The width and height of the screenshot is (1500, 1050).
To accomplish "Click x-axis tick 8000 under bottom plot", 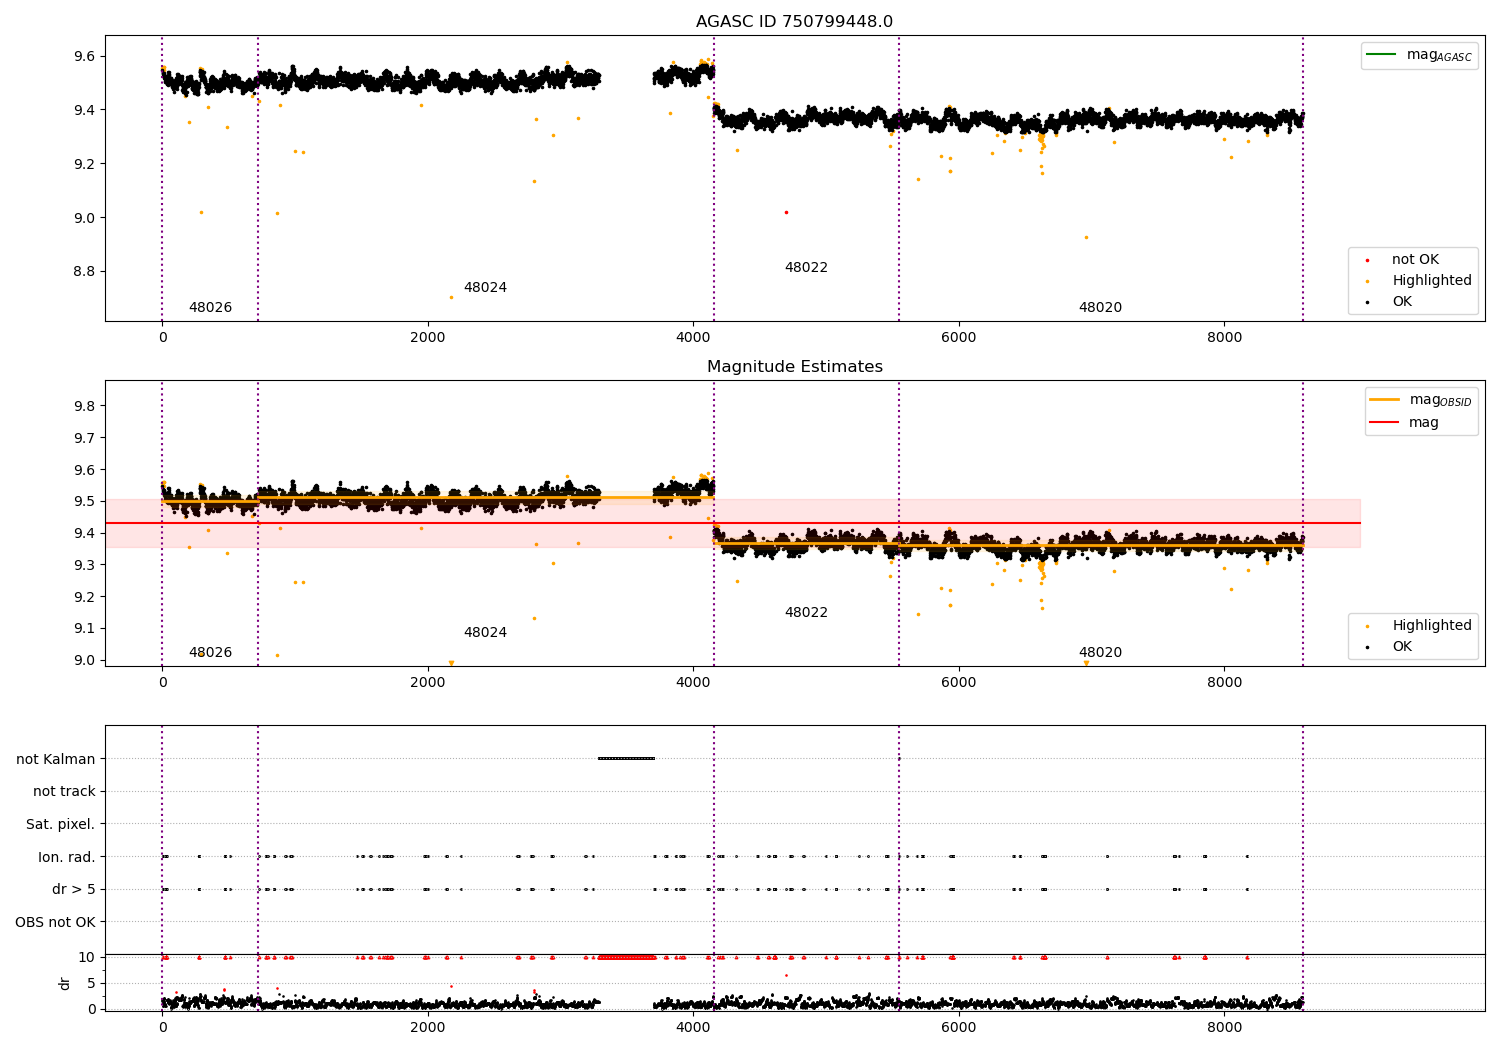I will tap(1224, 1027).
